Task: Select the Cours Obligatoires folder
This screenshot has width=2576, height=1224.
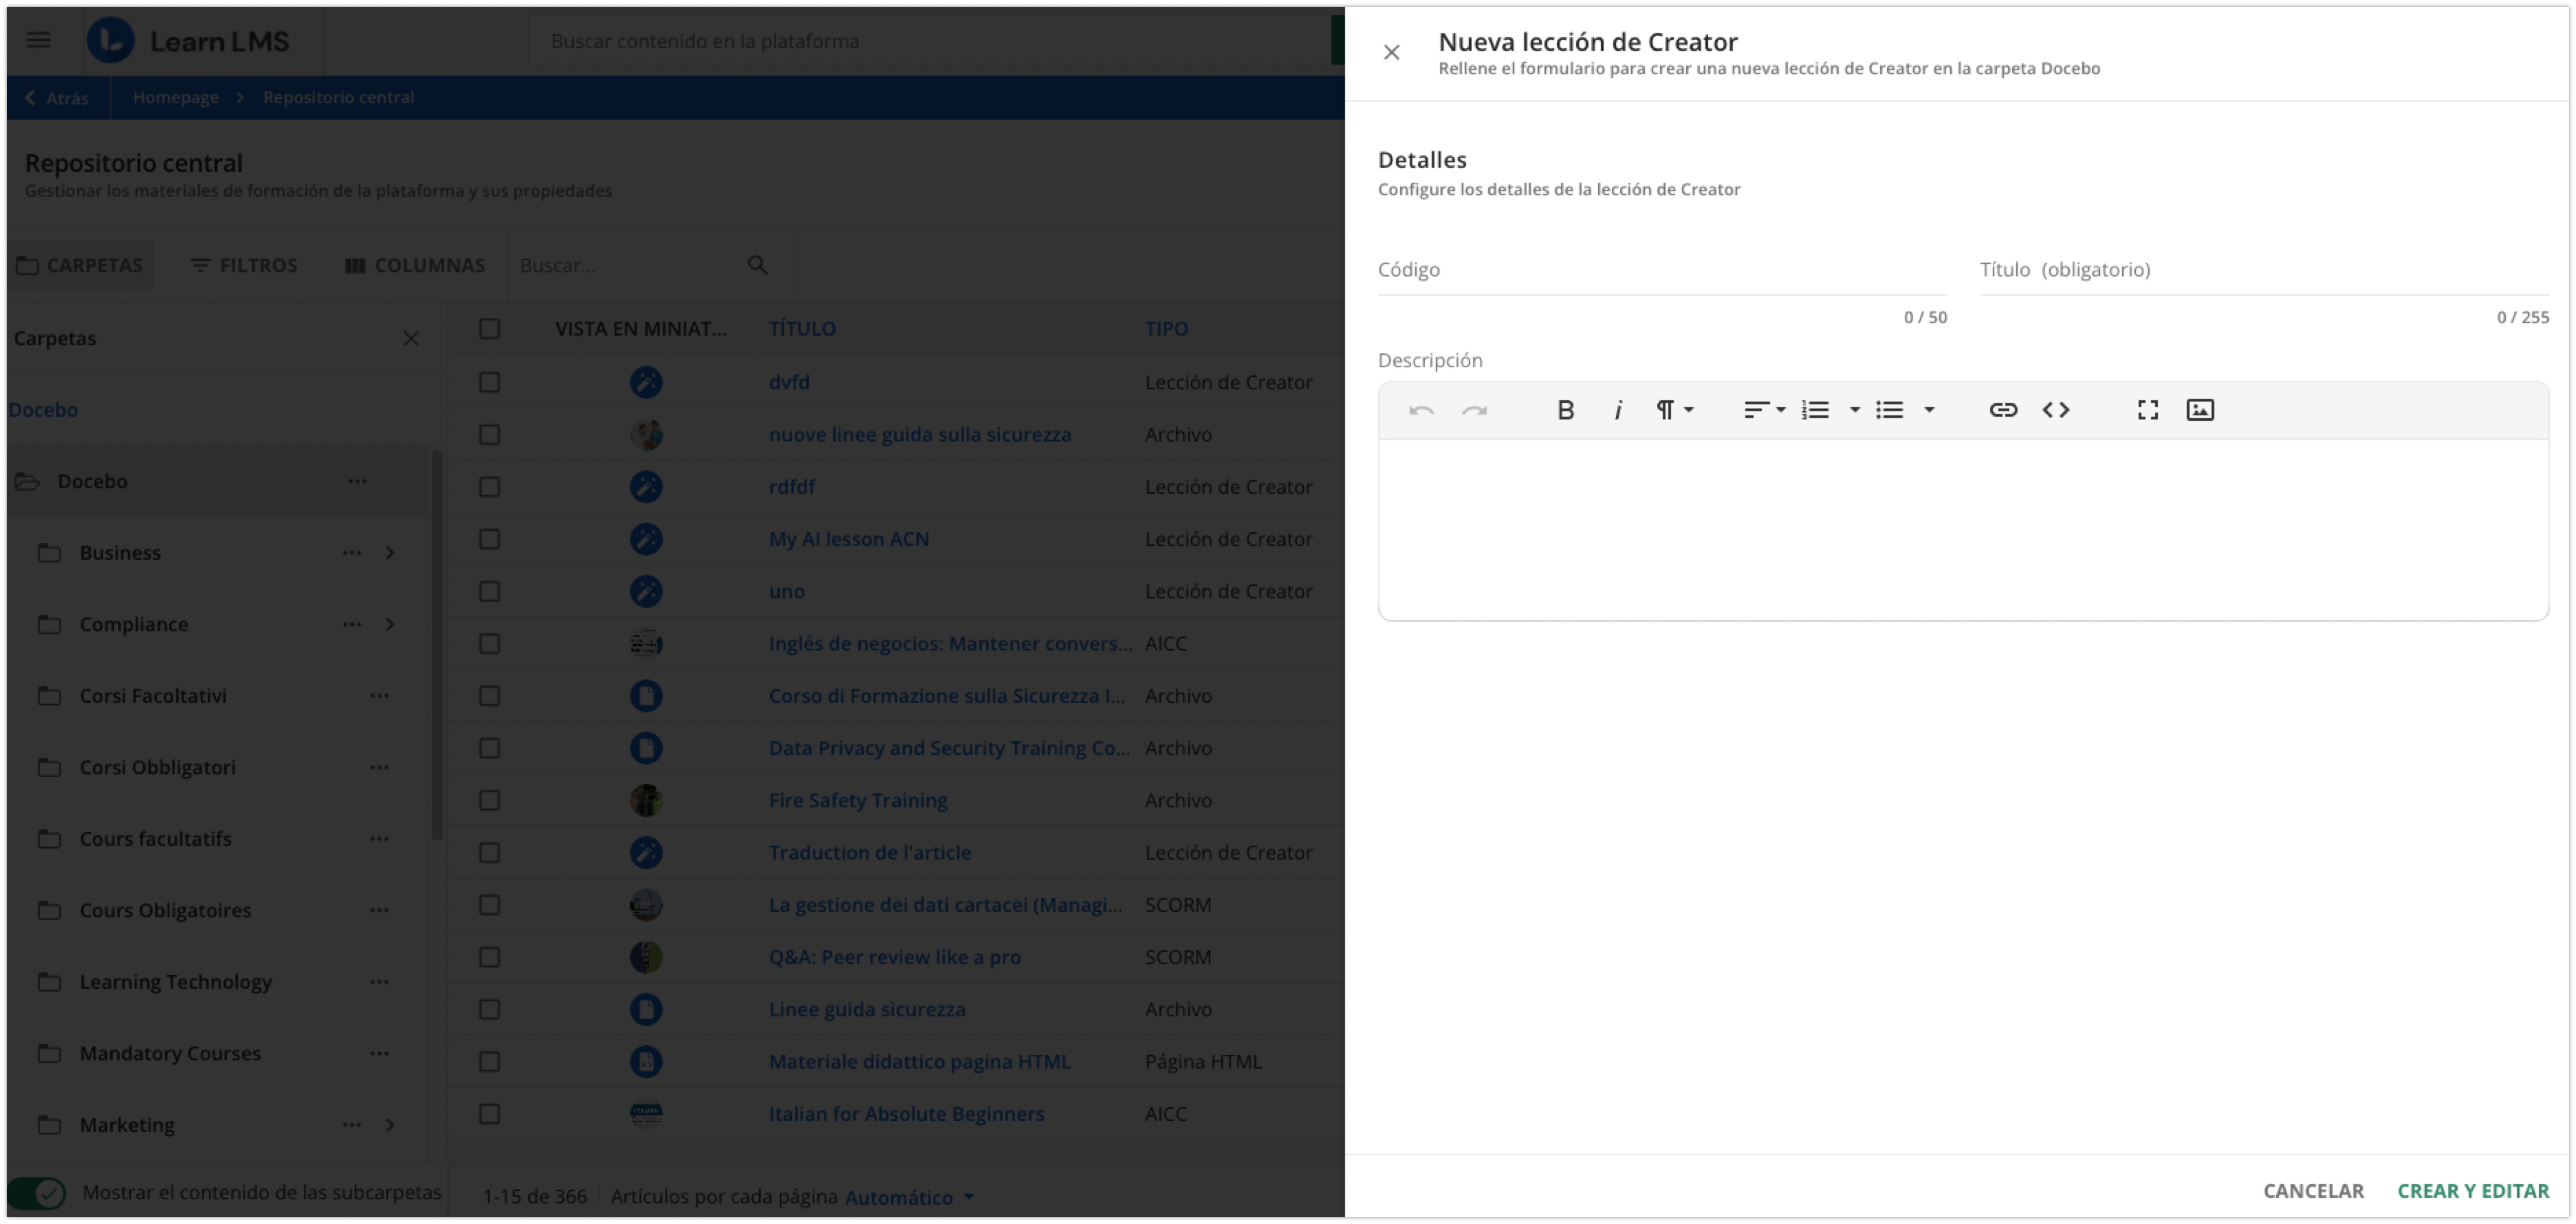Action: (x=165, y=910)
